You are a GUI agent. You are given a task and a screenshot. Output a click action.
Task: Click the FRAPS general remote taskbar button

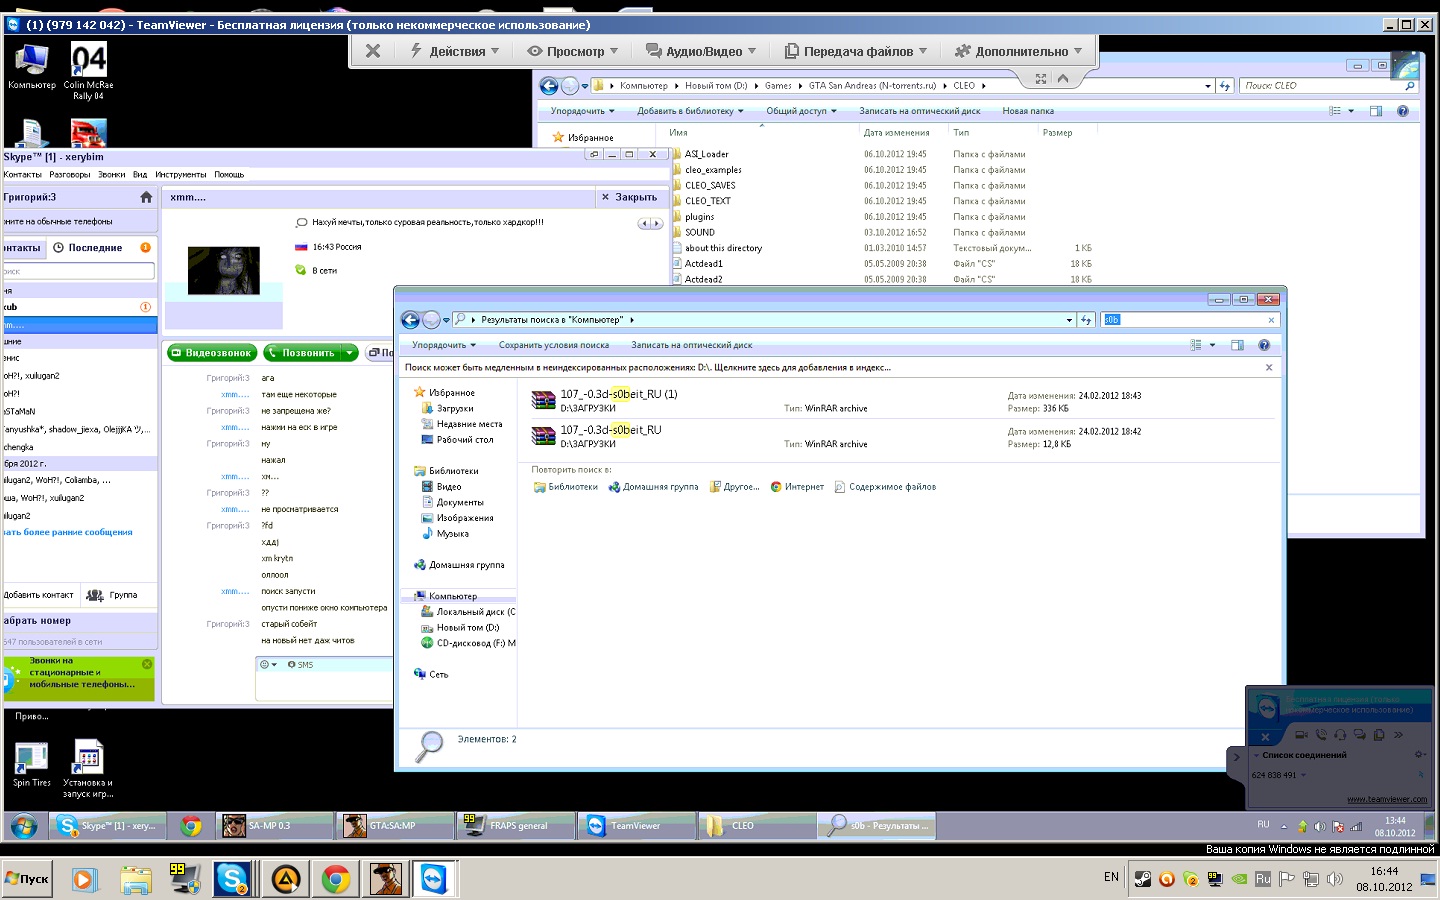pyautogui.click(x=516, y=826)
